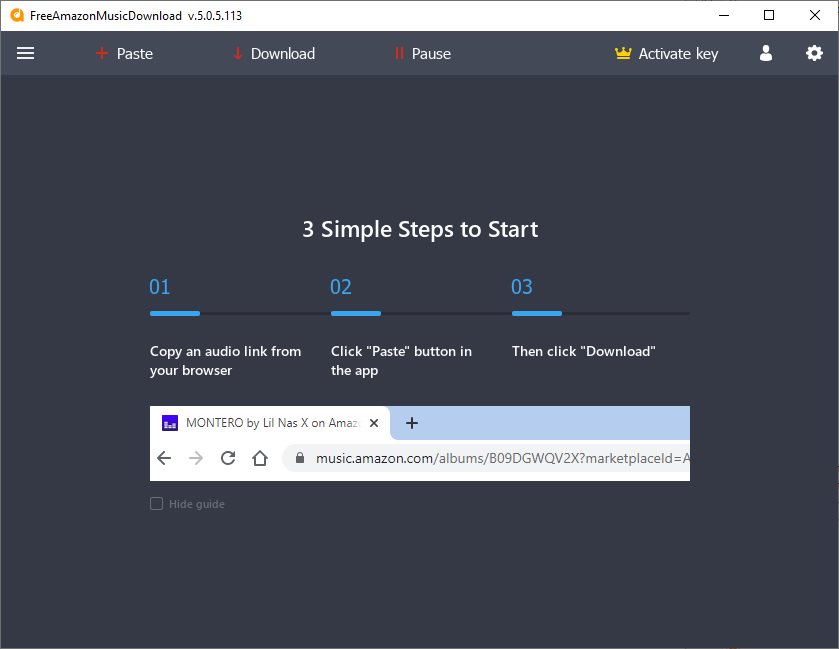Click the Download toolbar button
Screen dimensions: 839x649
coord(274,54)
